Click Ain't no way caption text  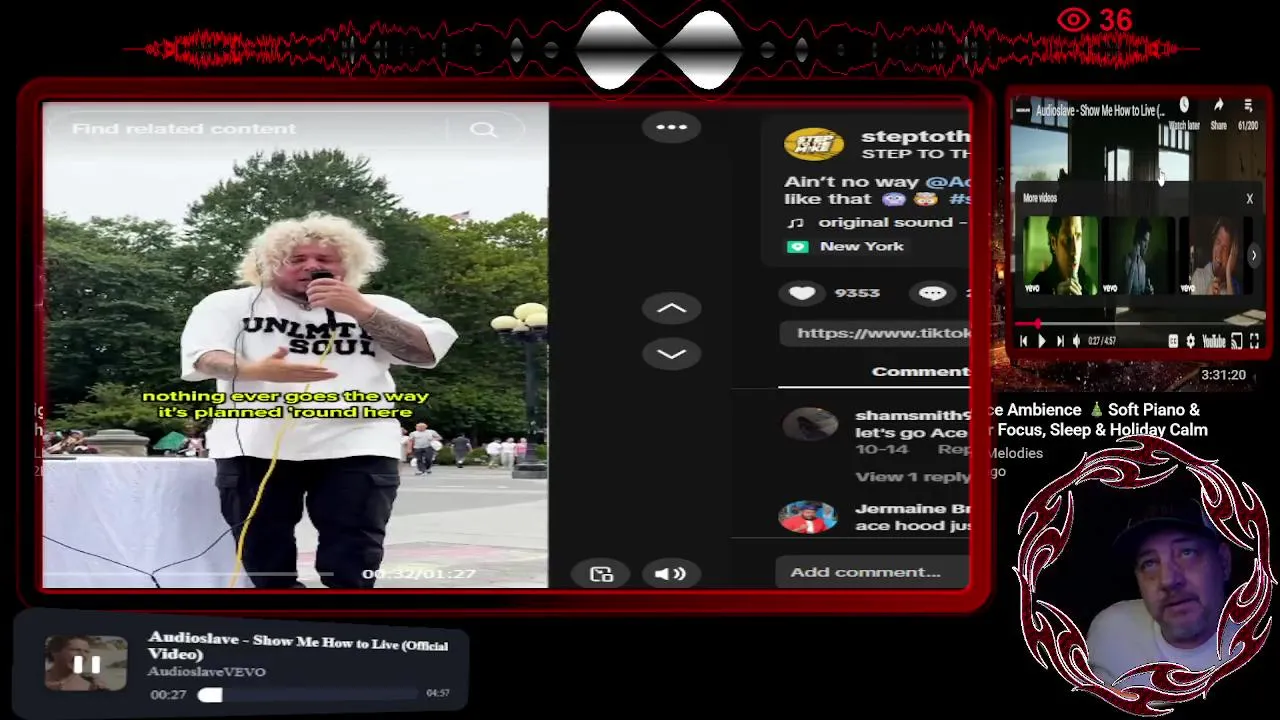click(852, 182)
